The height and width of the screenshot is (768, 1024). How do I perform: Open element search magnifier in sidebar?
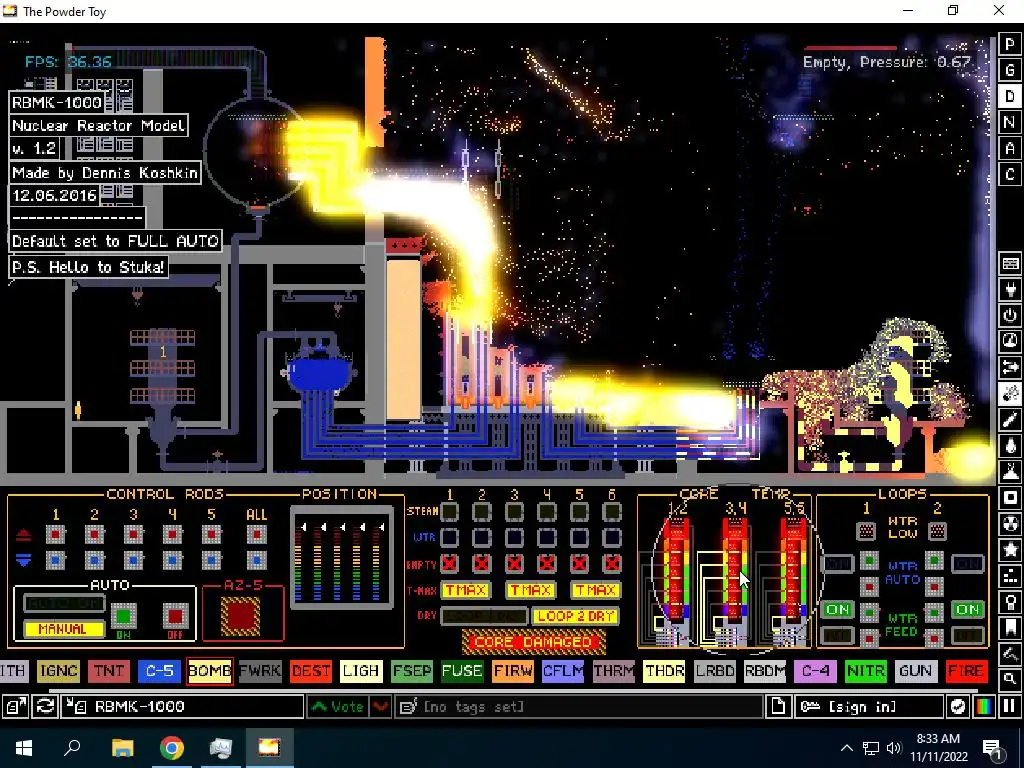point(1010,679)
